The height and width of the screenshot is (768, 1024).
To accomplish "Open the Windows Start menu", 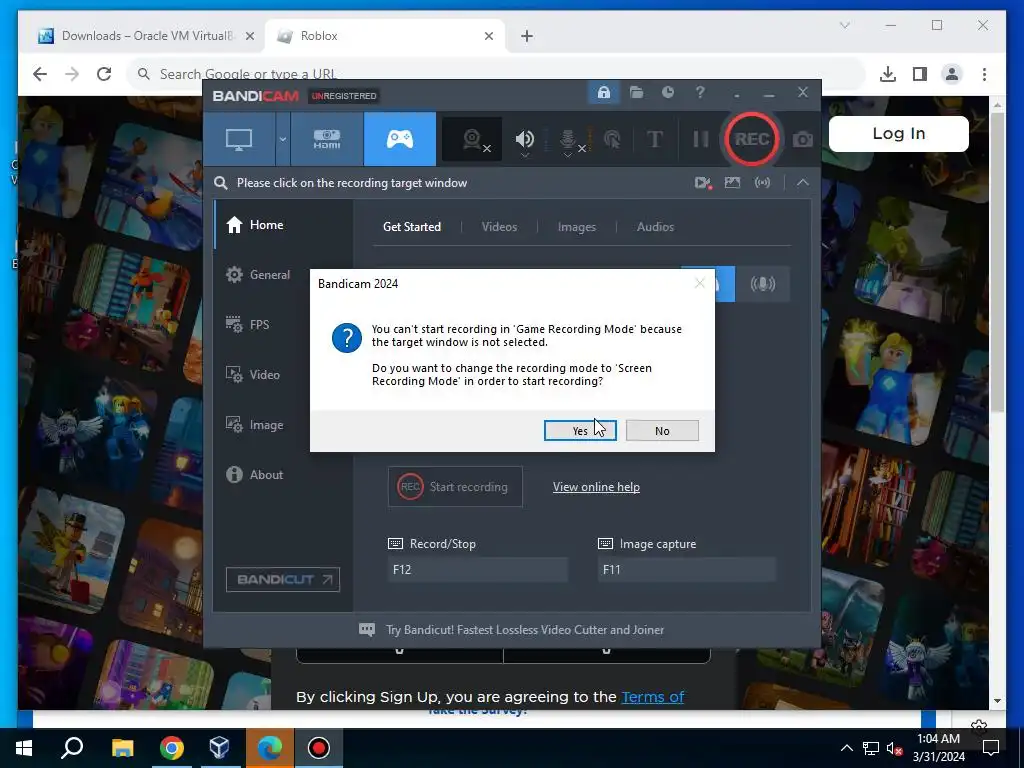I will coord(24,748).
